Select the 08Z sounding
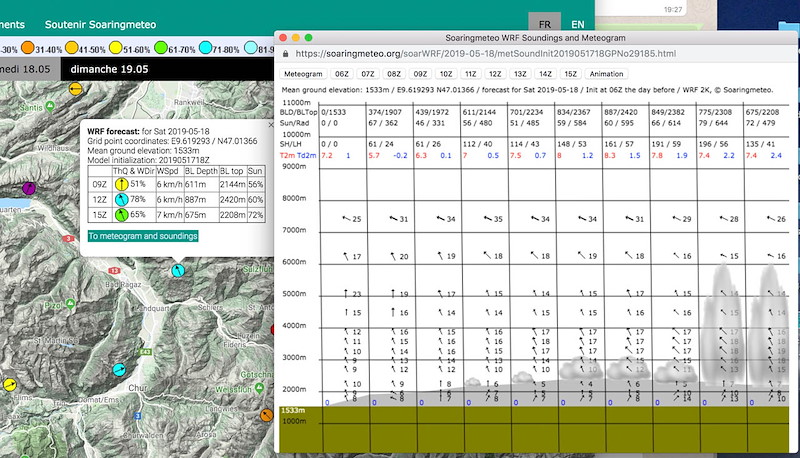This screenshot has width=800, height=458. [x=393, y=74]
